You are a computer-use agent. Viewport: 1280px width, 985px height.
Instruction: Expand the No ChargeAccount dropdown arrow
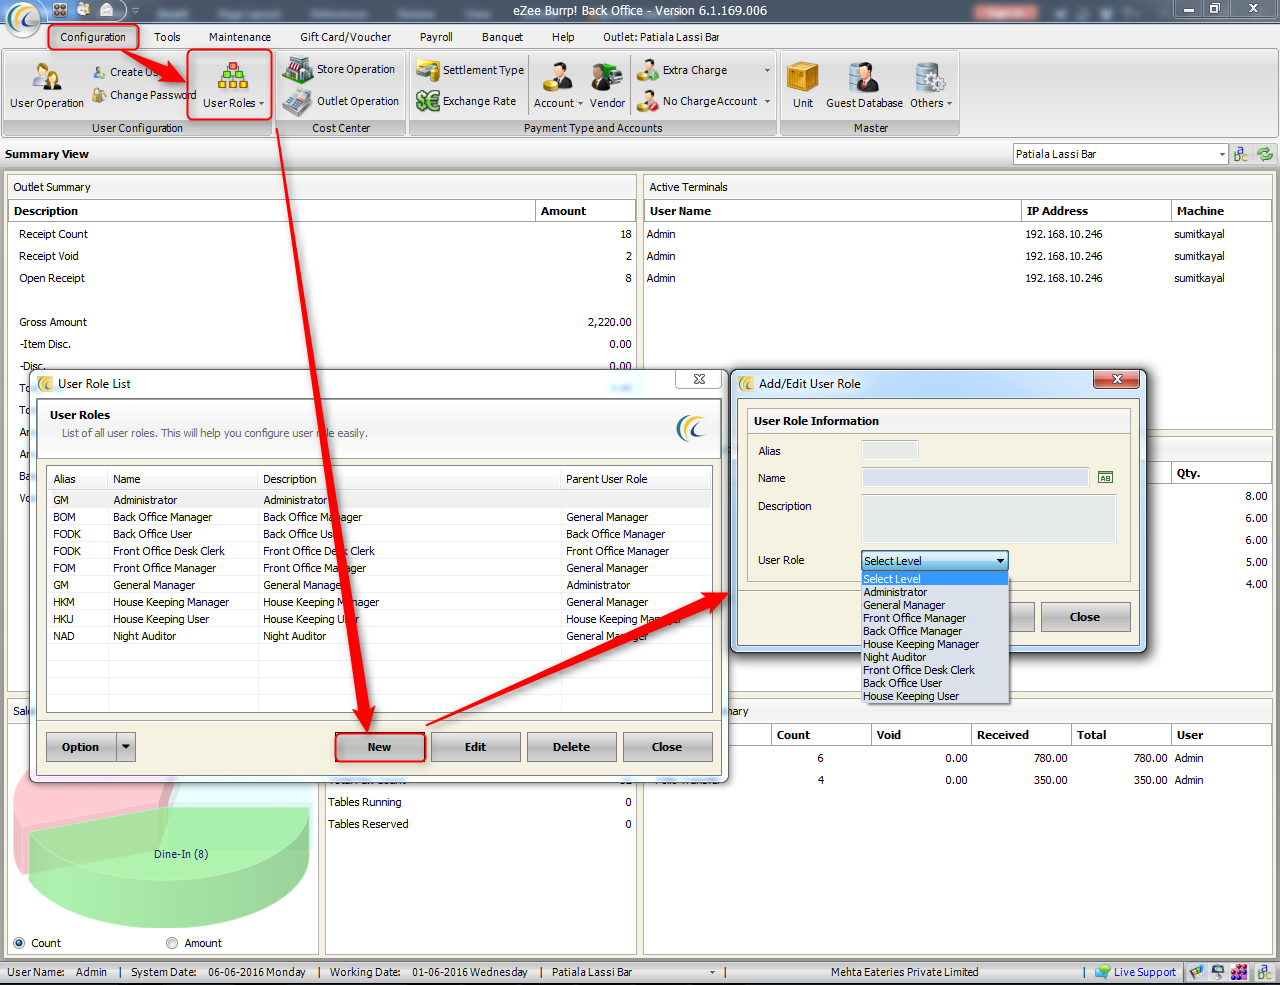(x=767, y=101)
